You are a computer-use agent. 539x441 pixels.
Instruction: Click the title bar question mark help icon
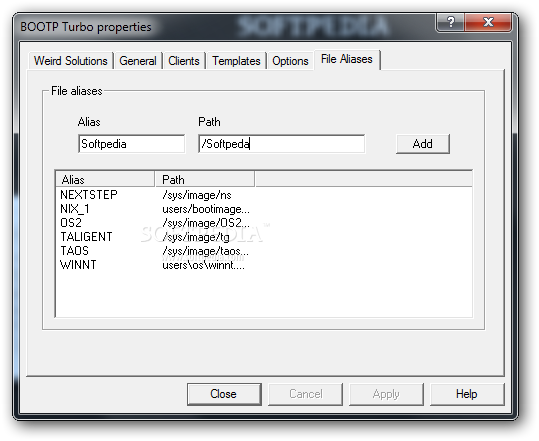tap(450, 22)
